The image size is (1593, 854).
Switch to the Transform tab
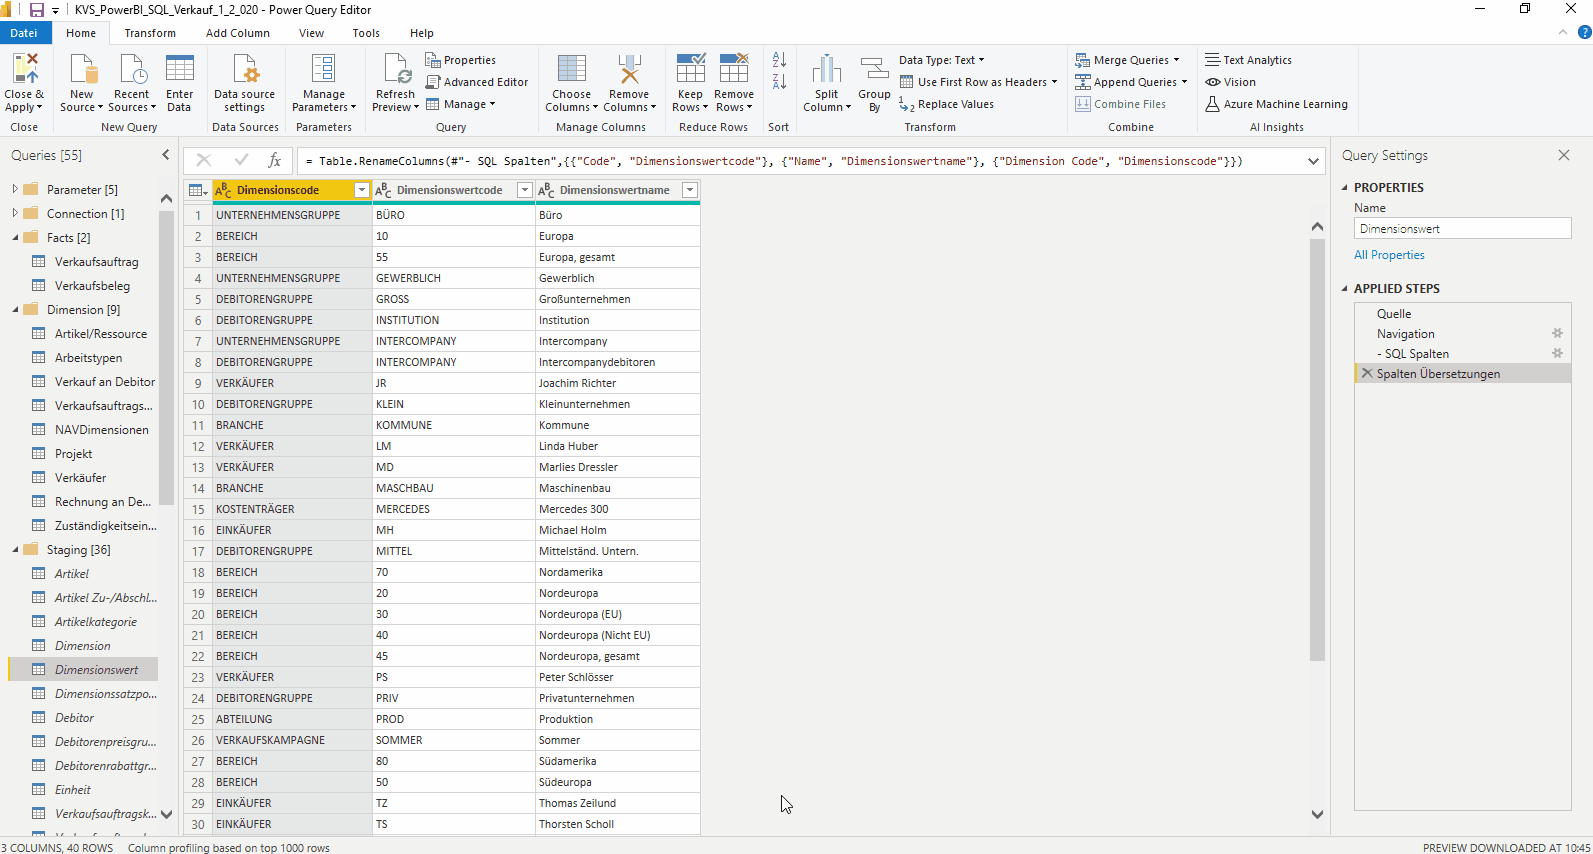[150, 33]
